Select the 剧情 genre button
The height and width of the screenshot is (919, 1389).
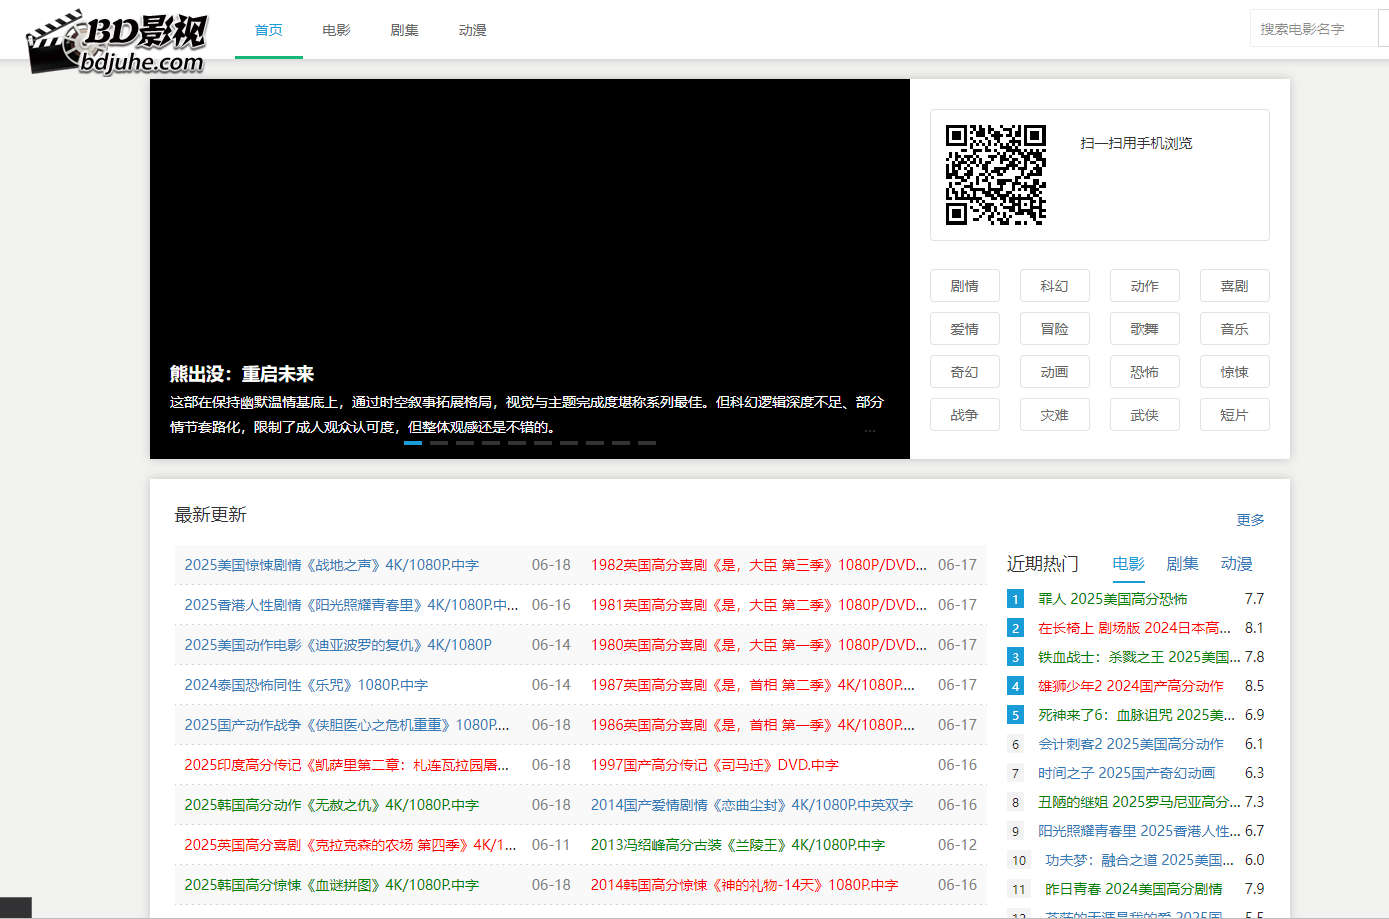point(965,286)
